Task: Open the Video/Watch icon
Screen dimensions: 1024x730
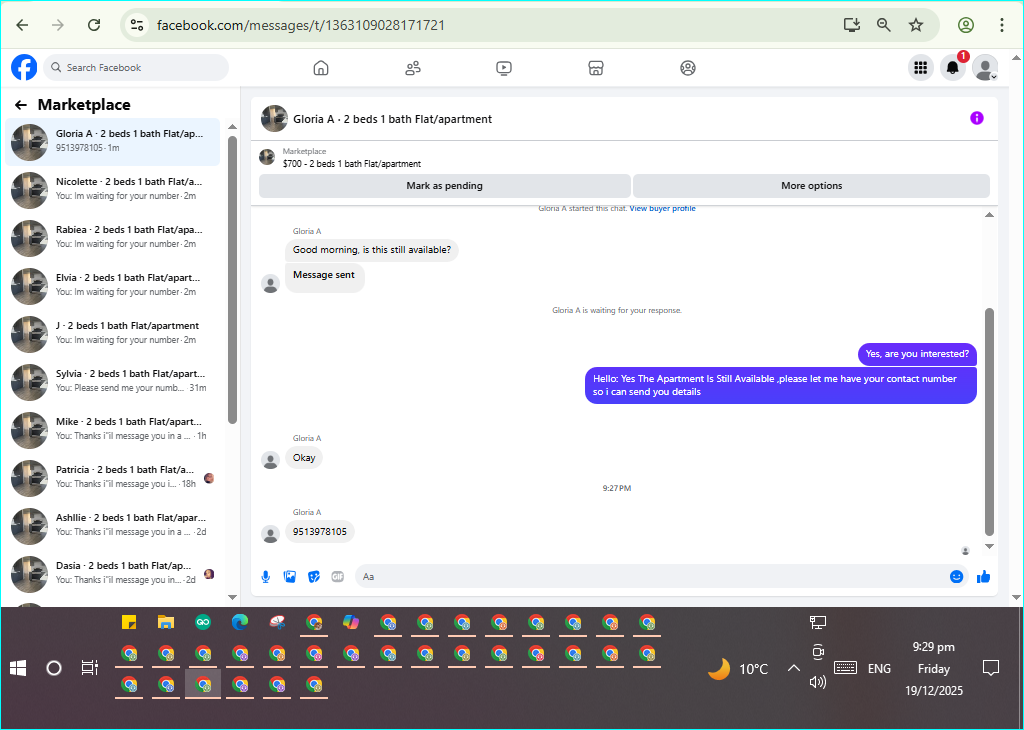Action: [x=504, y=68]
